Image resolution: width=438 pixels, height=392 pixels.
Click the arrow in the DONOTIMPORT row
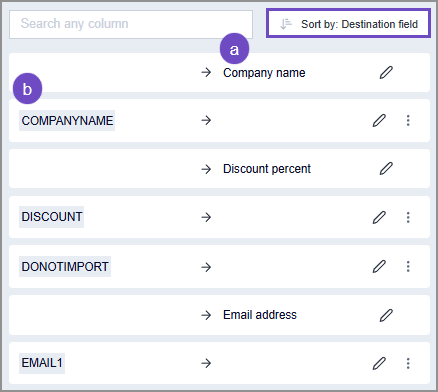point(206,267)
